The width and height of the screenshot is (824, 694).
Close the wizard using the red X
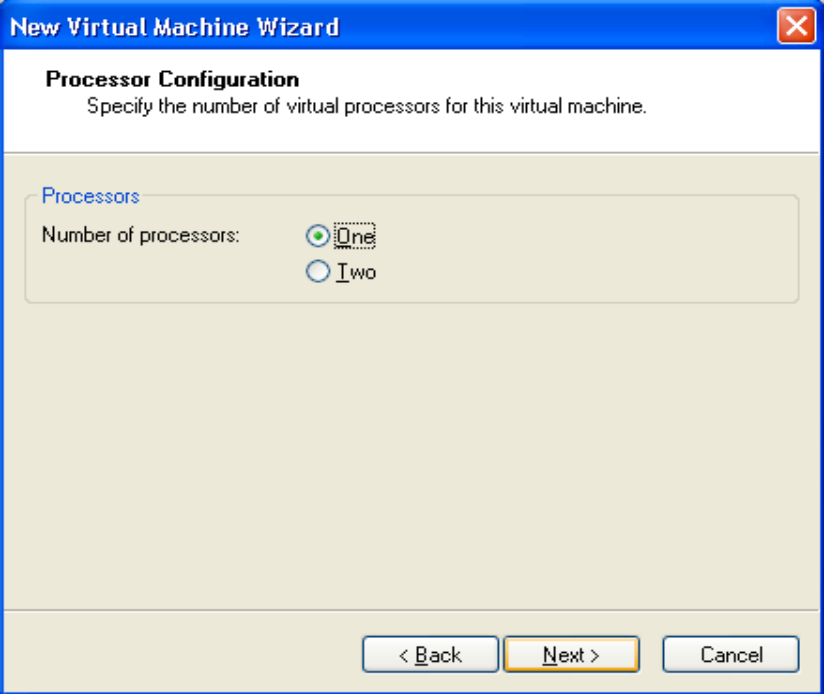(x=796, y=26)
